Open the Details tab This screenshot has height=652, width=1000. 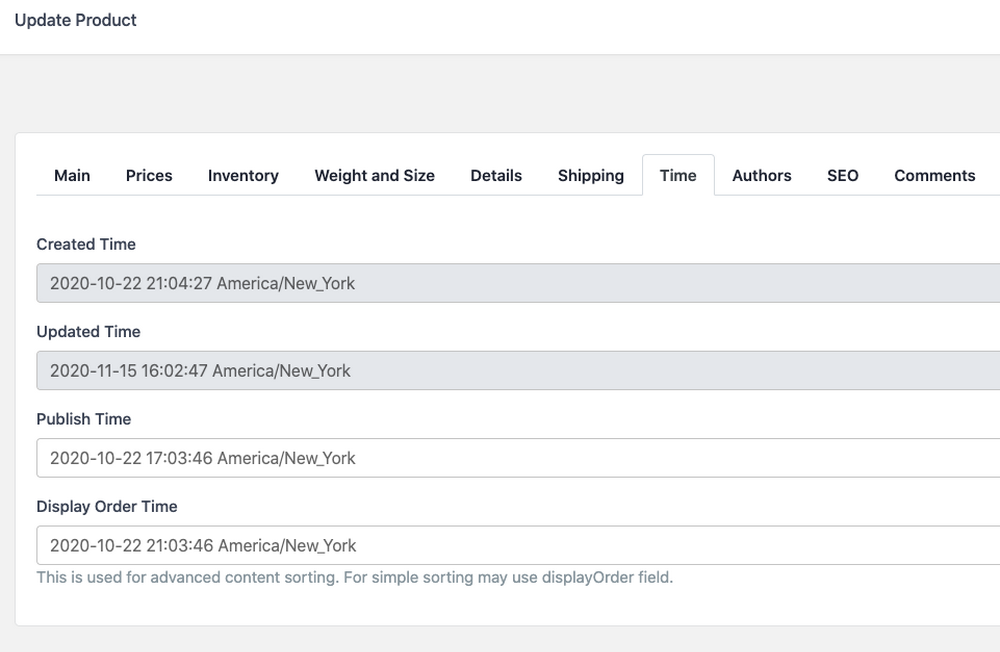tap(496, 175)
